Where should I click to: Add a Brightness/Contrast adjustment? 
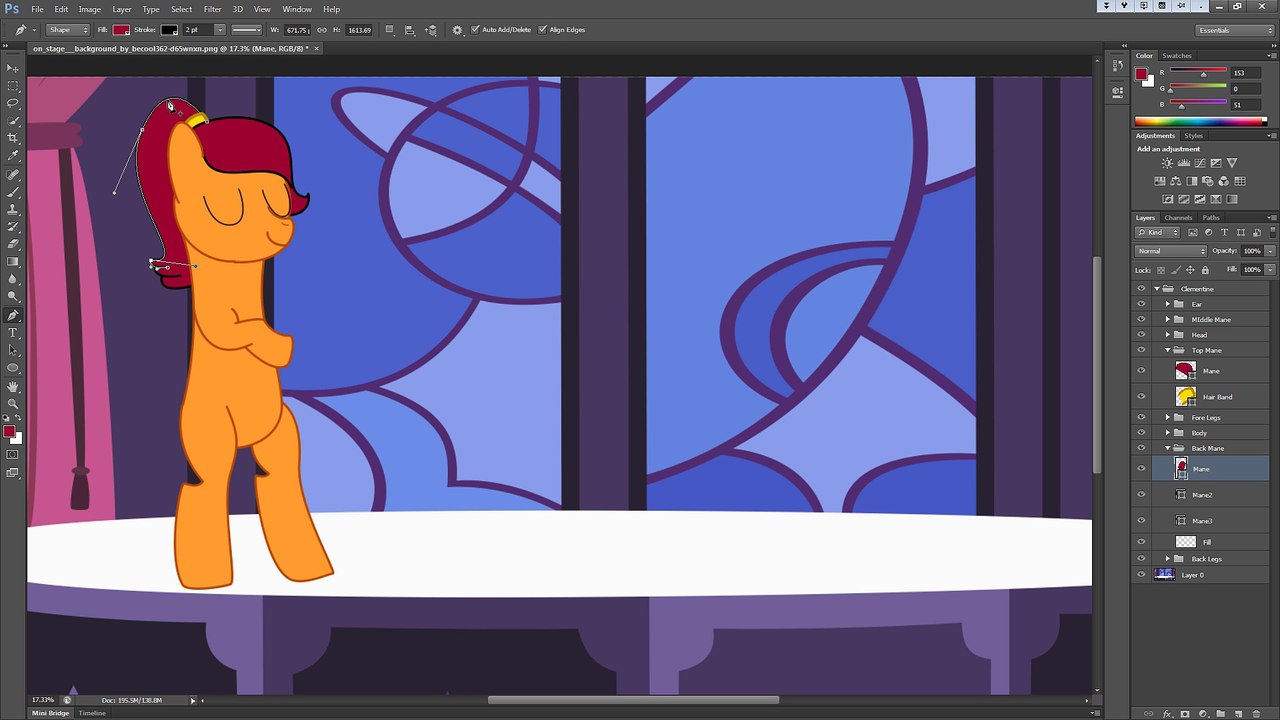1168,163
